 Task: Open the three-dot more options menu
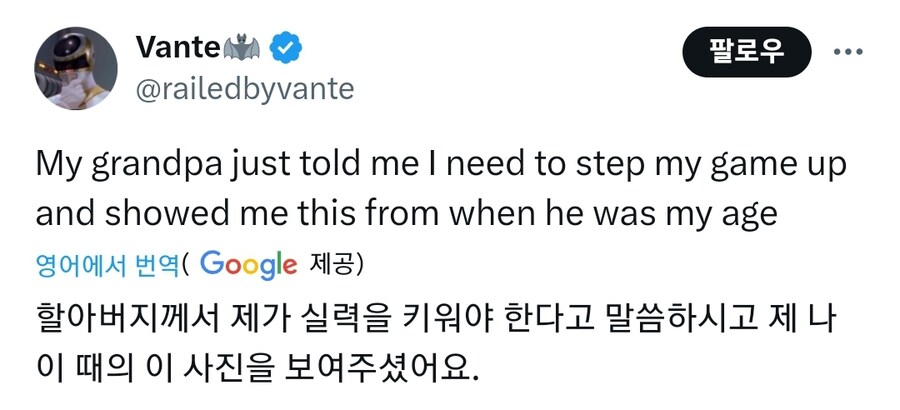pyautogui.click(x=848, y=52)
